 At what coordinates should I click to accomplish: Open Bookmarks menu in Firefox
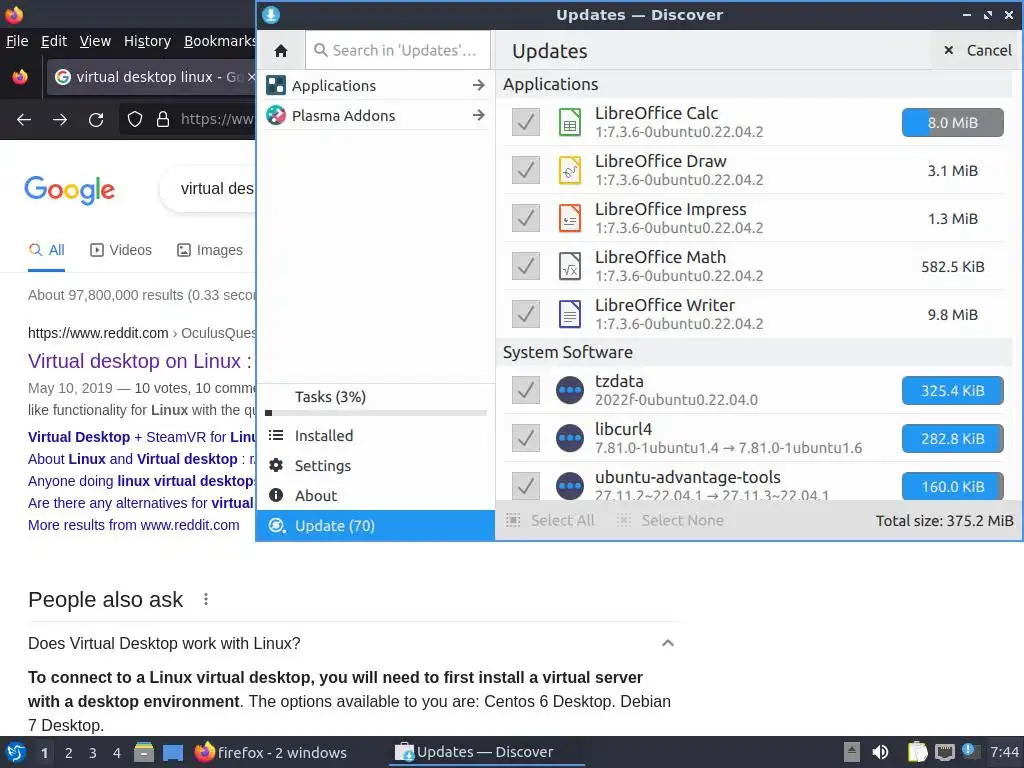[219, 41]
